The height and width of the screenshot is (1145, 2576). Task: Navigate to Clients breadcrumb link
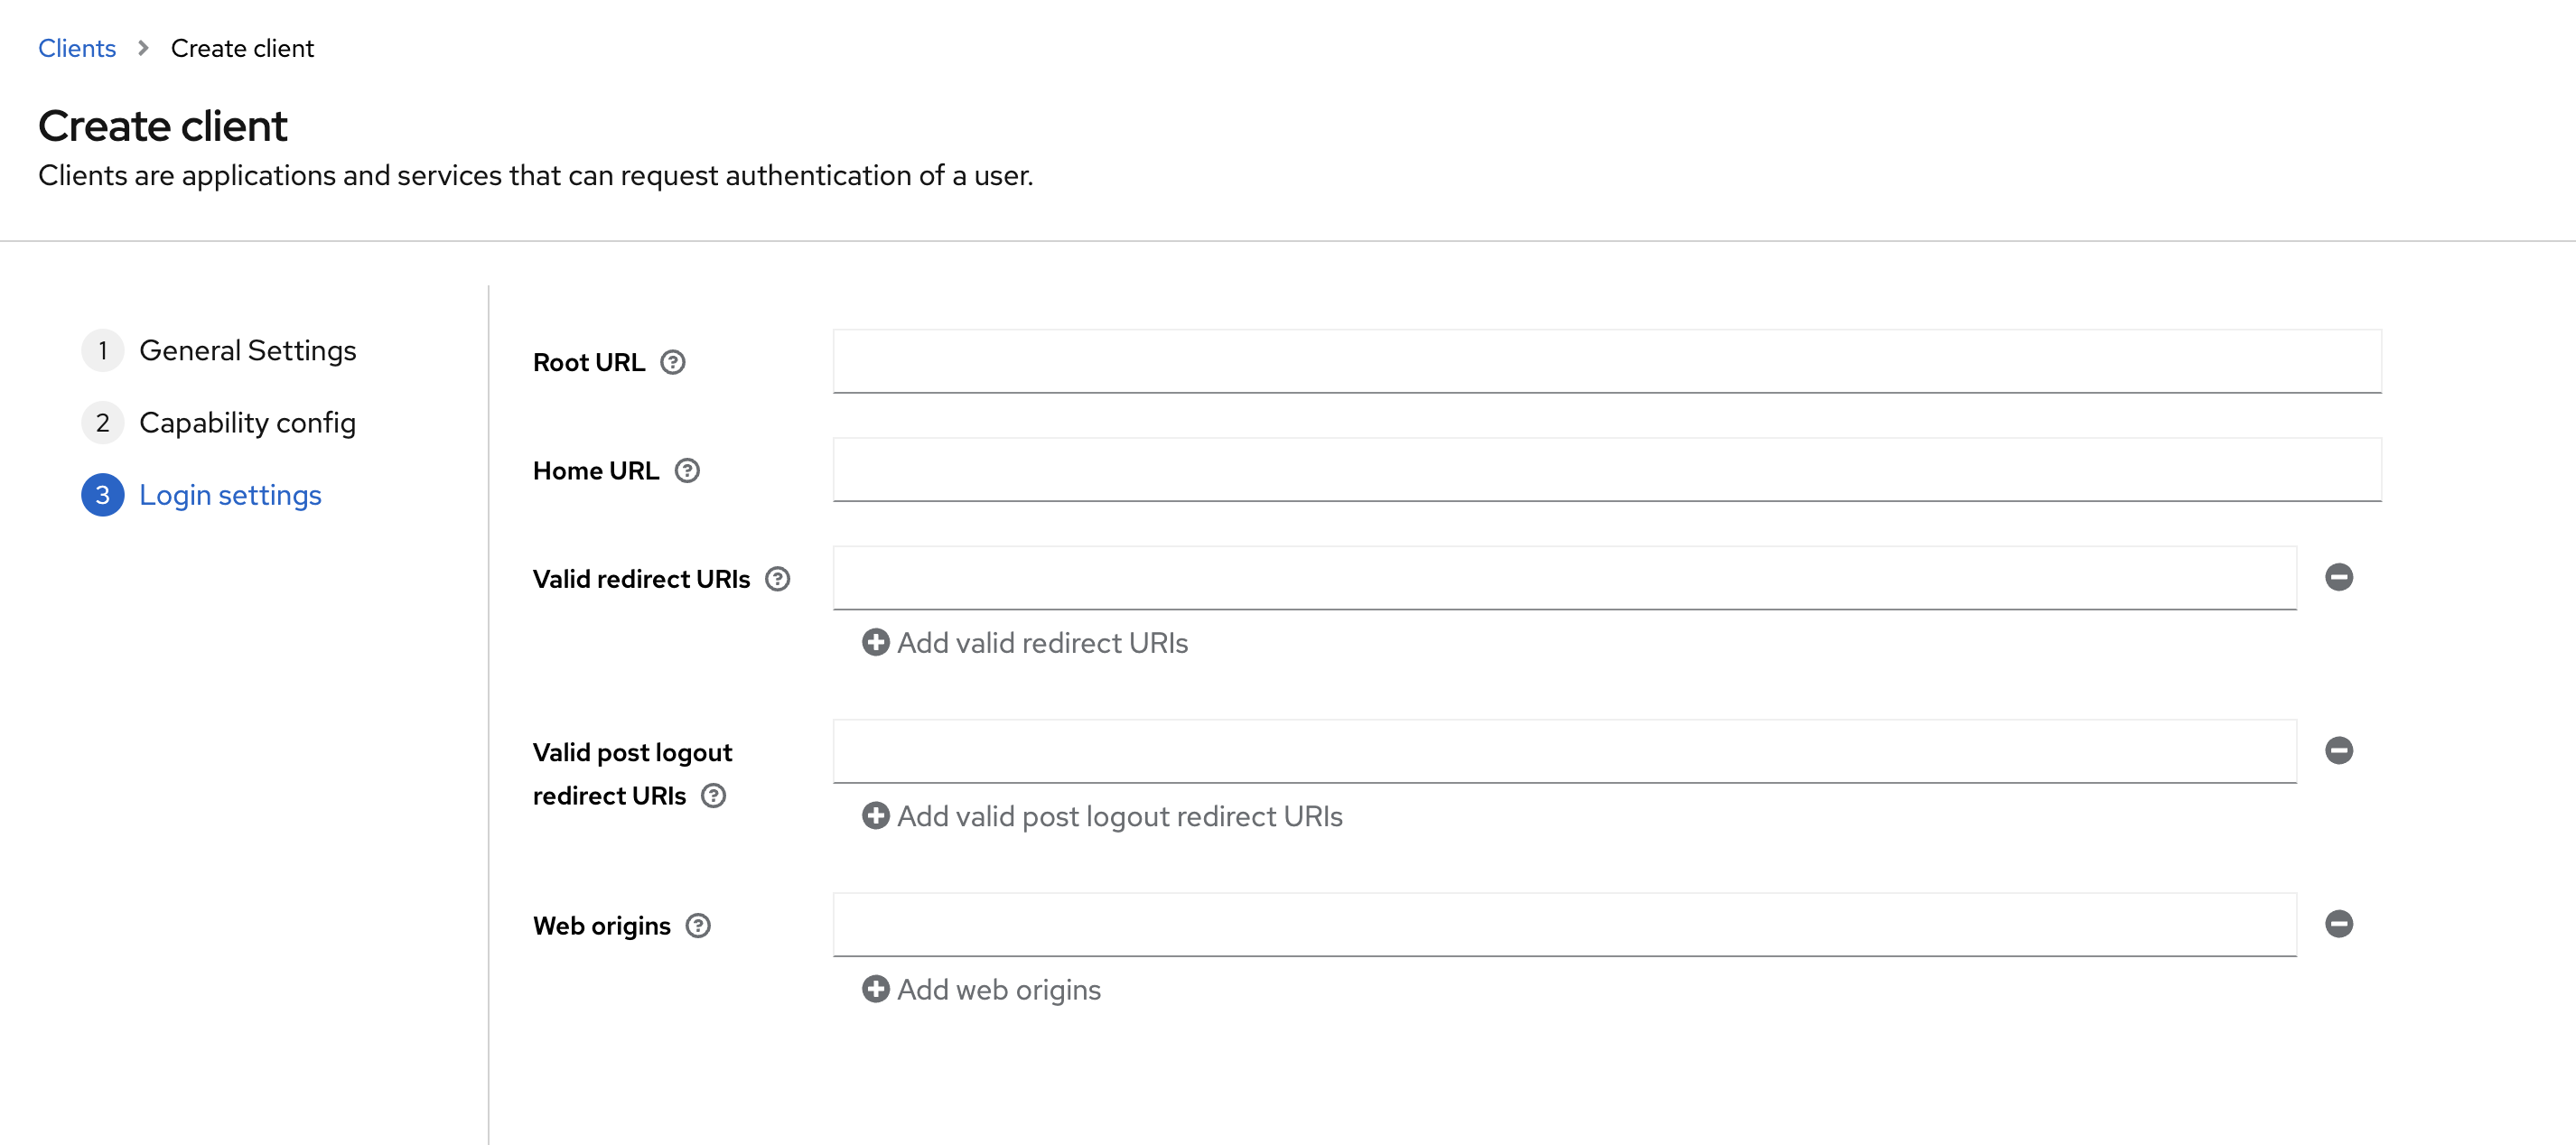click(x=77, y=48)
